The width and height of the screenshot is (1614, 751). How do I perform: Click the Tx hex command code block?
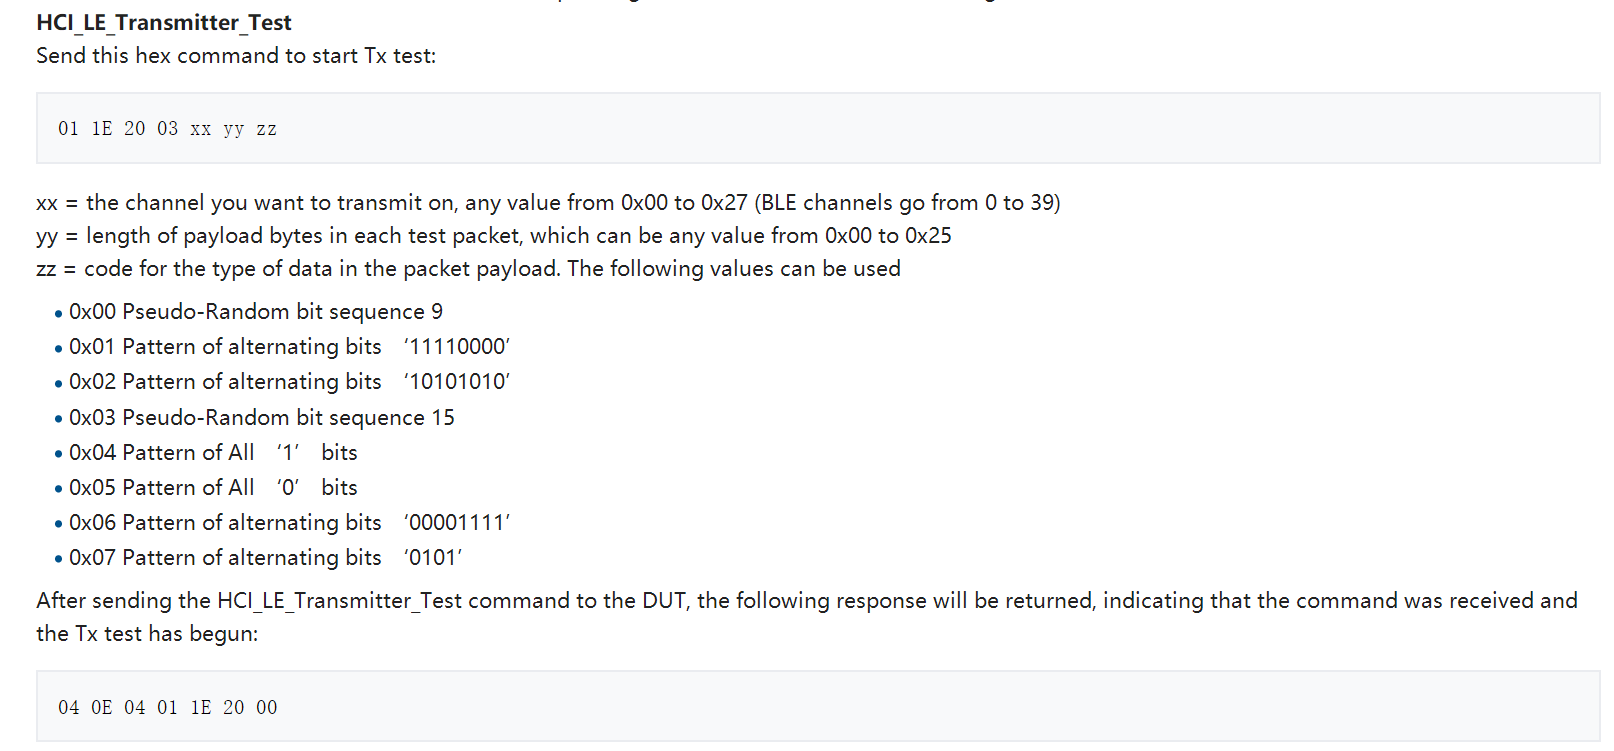817,128
